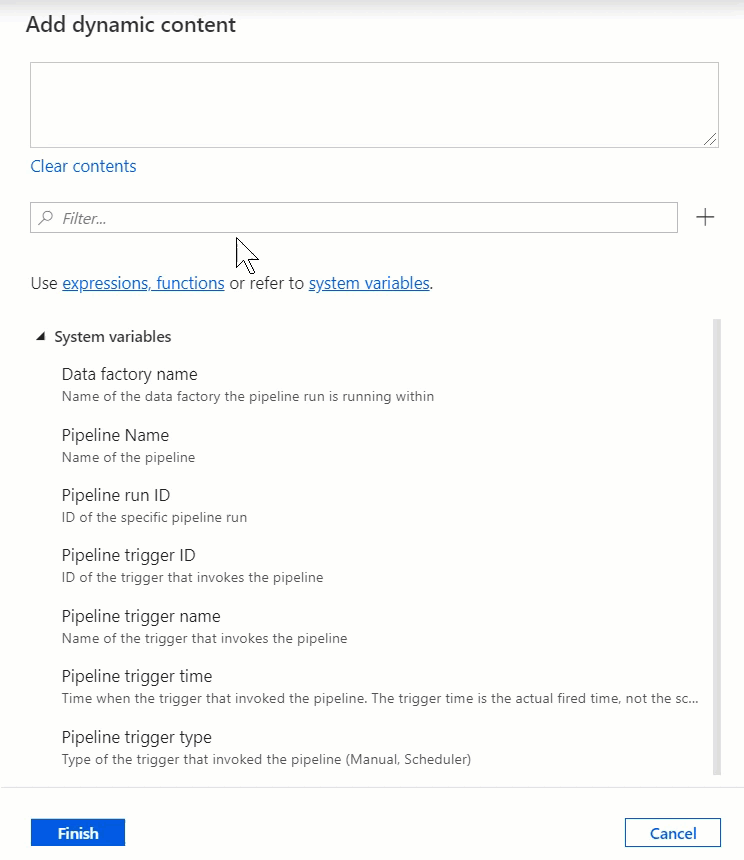Add the Pipeline trigger name variable
The width and height of the screenshot is (744, 860).
[x=141, y=616]
